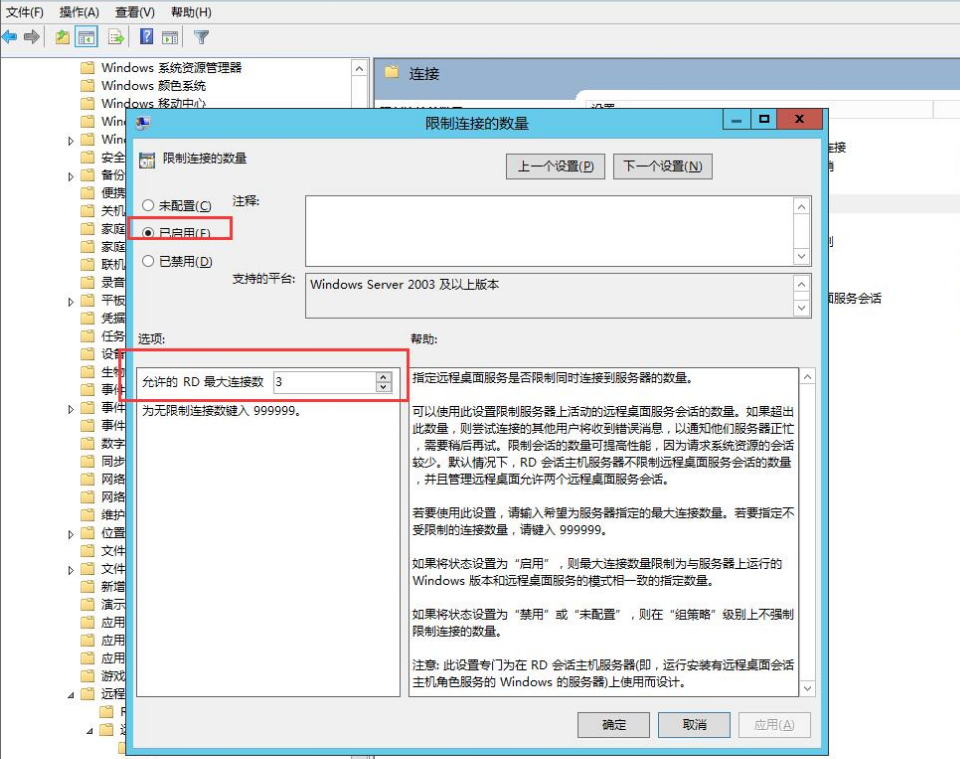Click the 确定 button

(614, 724)
